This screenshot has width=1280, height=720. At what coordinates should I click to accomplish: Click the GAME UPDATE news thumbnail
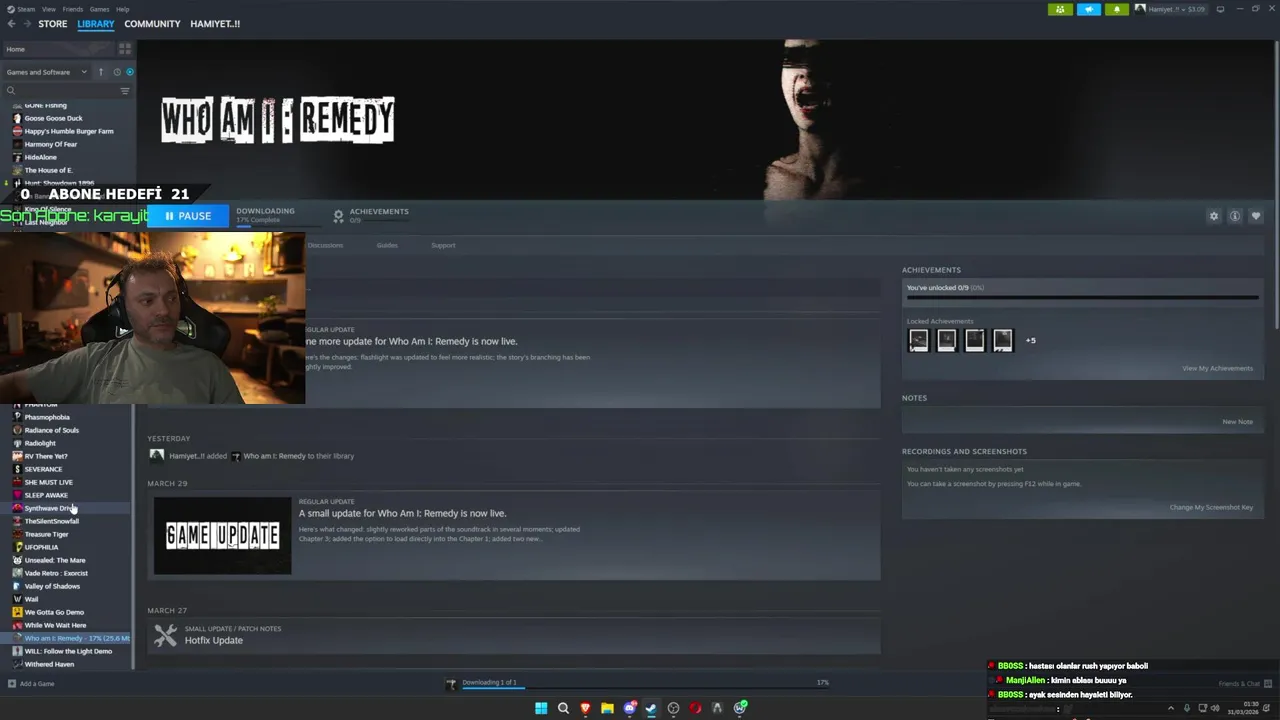(222, 536)
